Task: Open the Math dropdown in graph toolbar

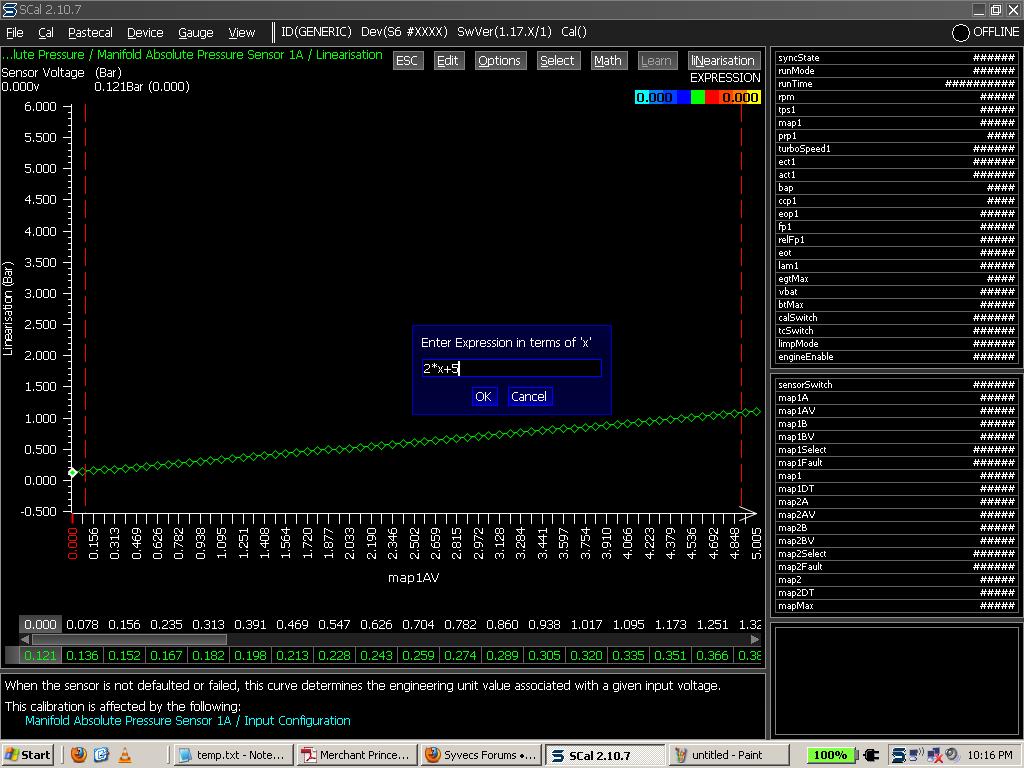Action: [x=607, y=61]
